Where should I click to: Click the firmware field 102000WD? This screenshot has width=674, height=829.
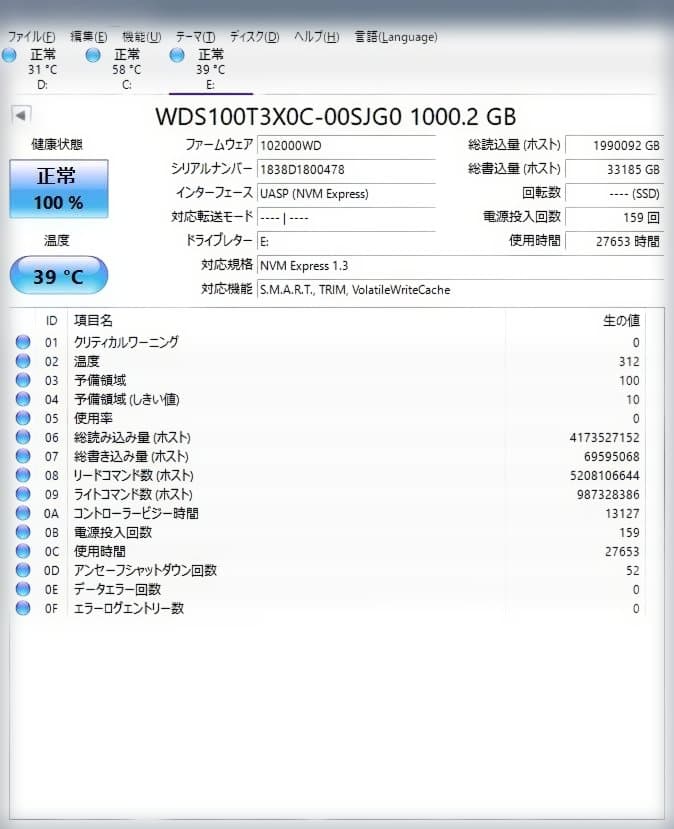[346, 145]
